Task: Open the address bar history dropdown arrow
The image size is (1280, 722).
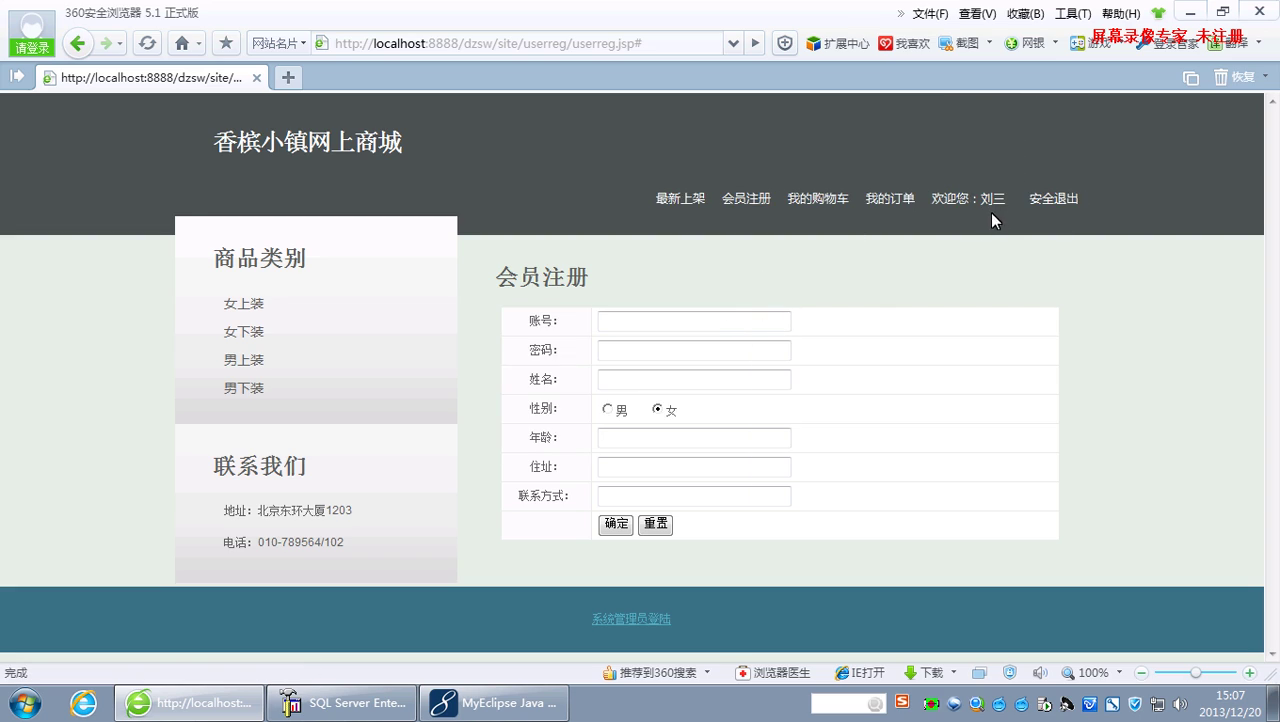Action: click(x=734, y=43)
